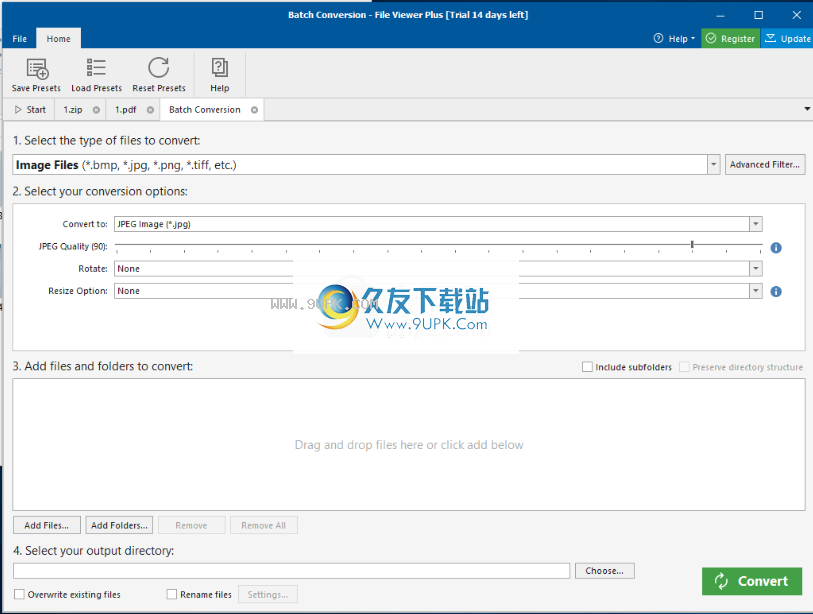Click the JPEG Quality slider handle
Screen dimensions: 813x614
point(692,244)
